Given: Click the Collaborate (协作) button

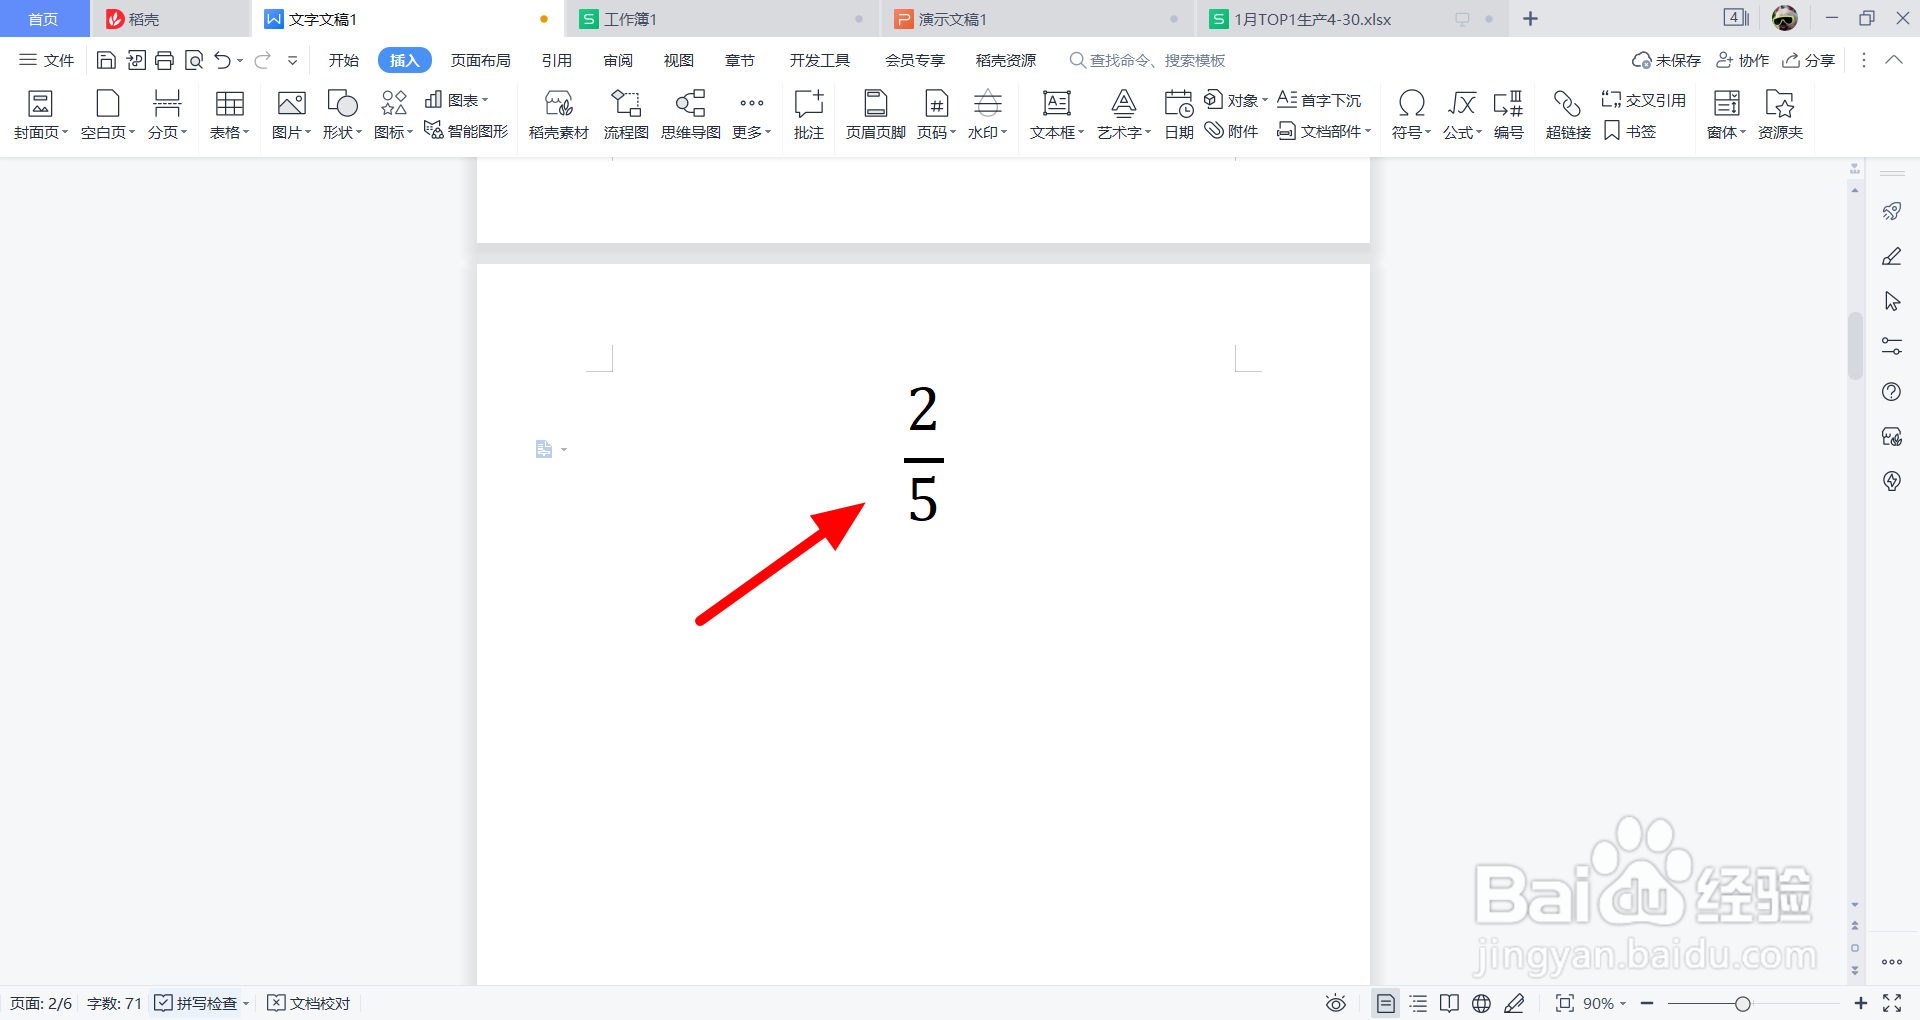Looking at the screenshot, I should [1743, 60].
